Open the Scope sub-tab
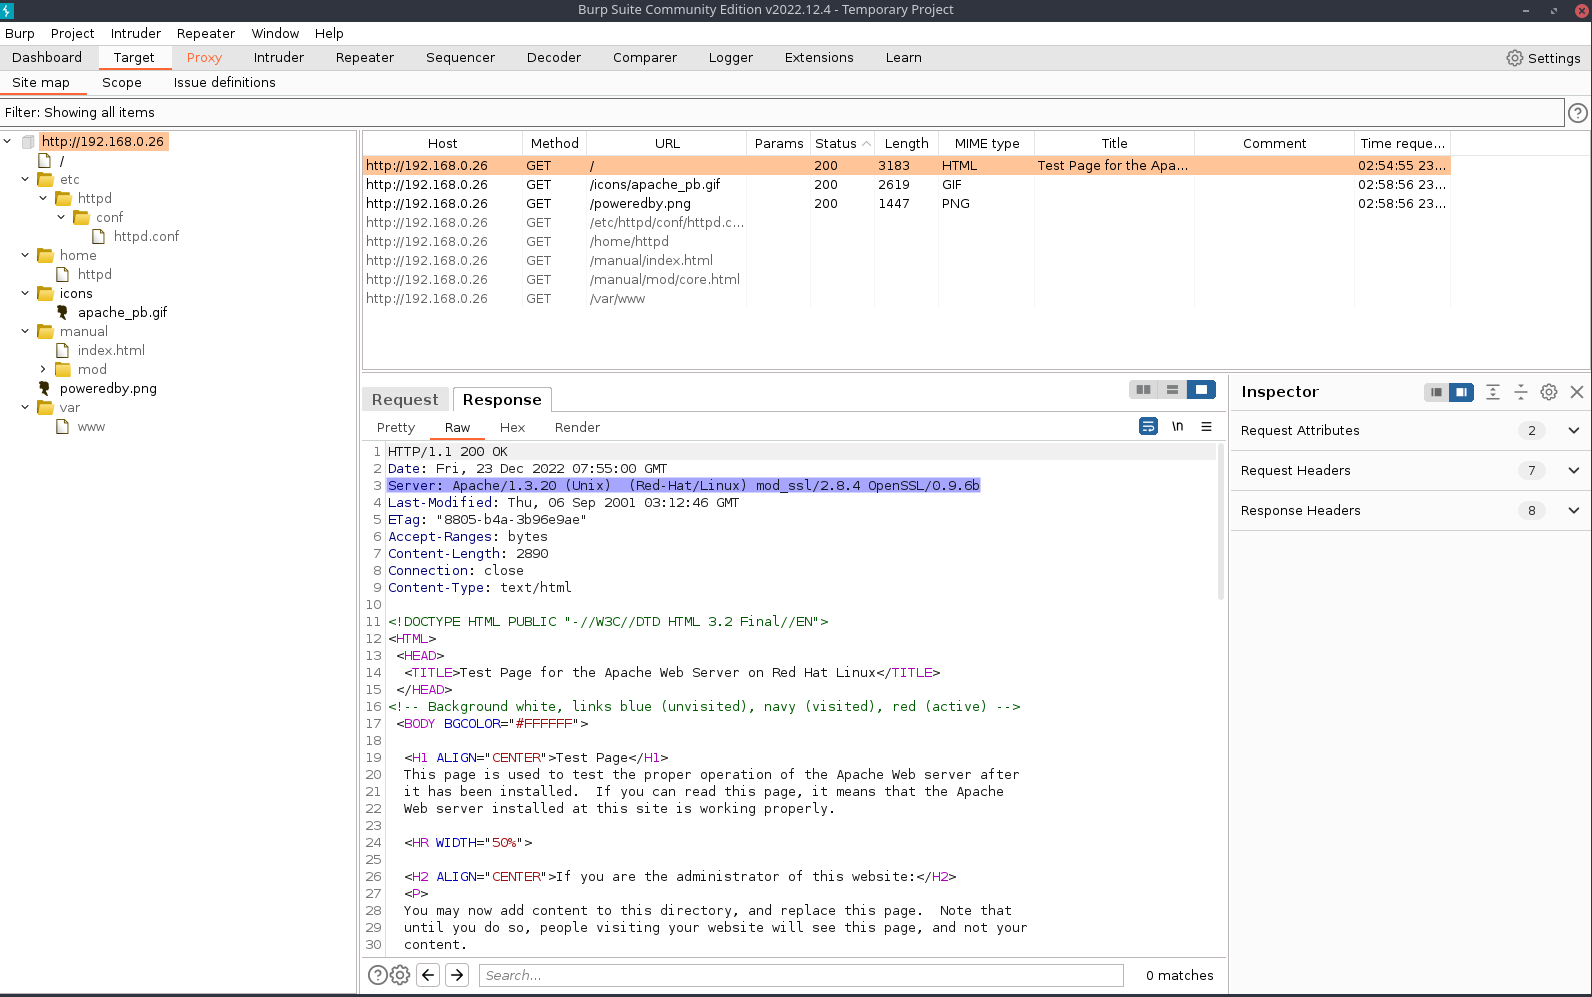The height and width of the screenshot is (997, 1592). point(122,83)
